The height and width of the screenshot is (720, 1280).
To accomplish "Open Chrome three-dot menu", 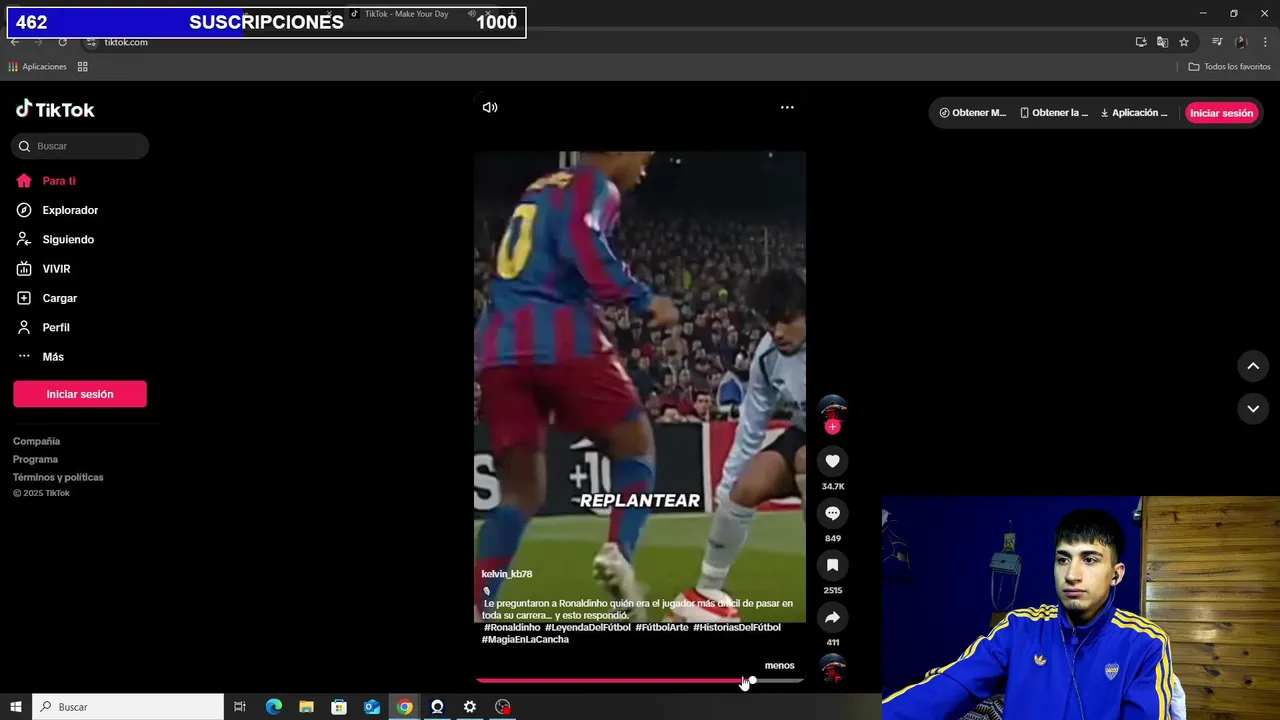I will pos(1266,42).
